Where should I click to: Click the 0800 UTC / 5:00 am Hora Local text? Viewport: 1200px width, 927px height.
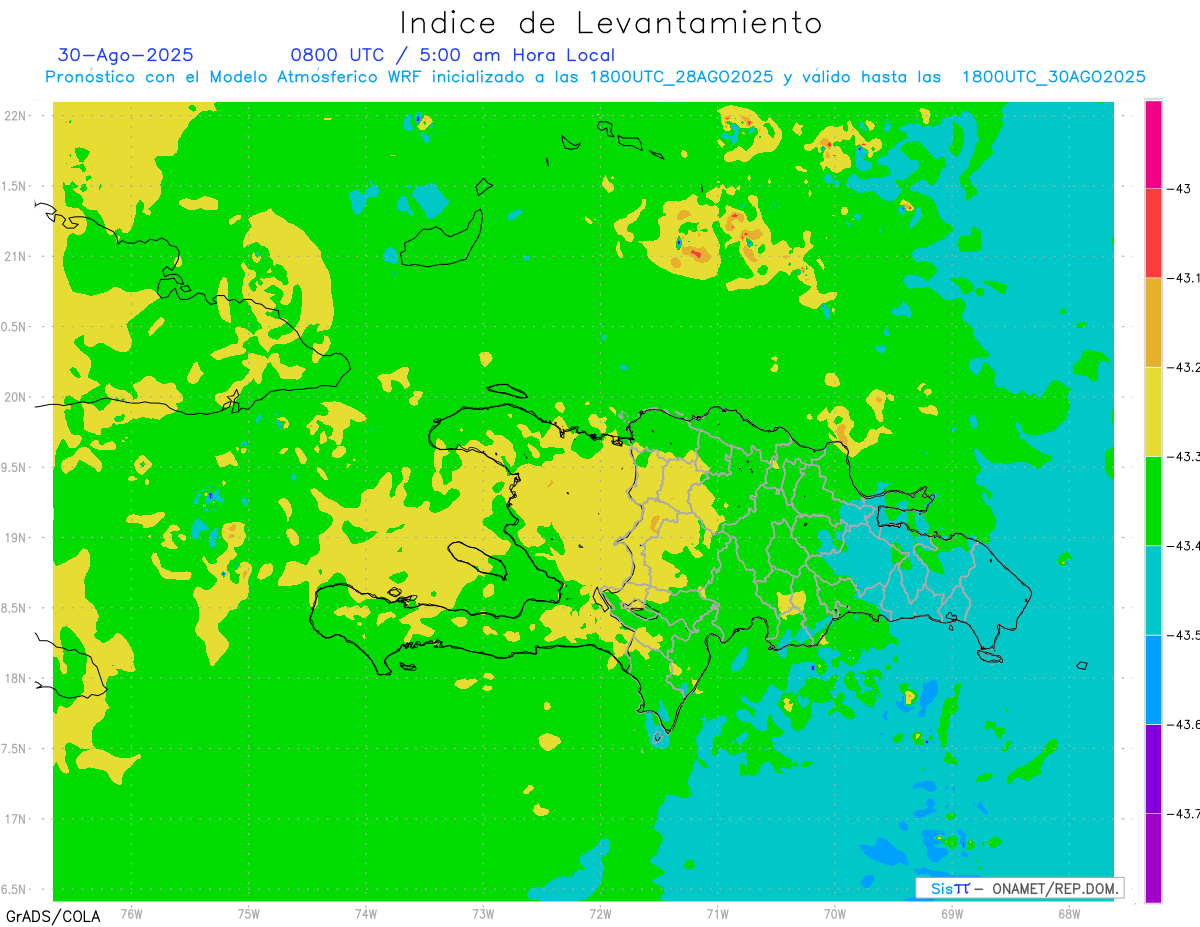453,55
